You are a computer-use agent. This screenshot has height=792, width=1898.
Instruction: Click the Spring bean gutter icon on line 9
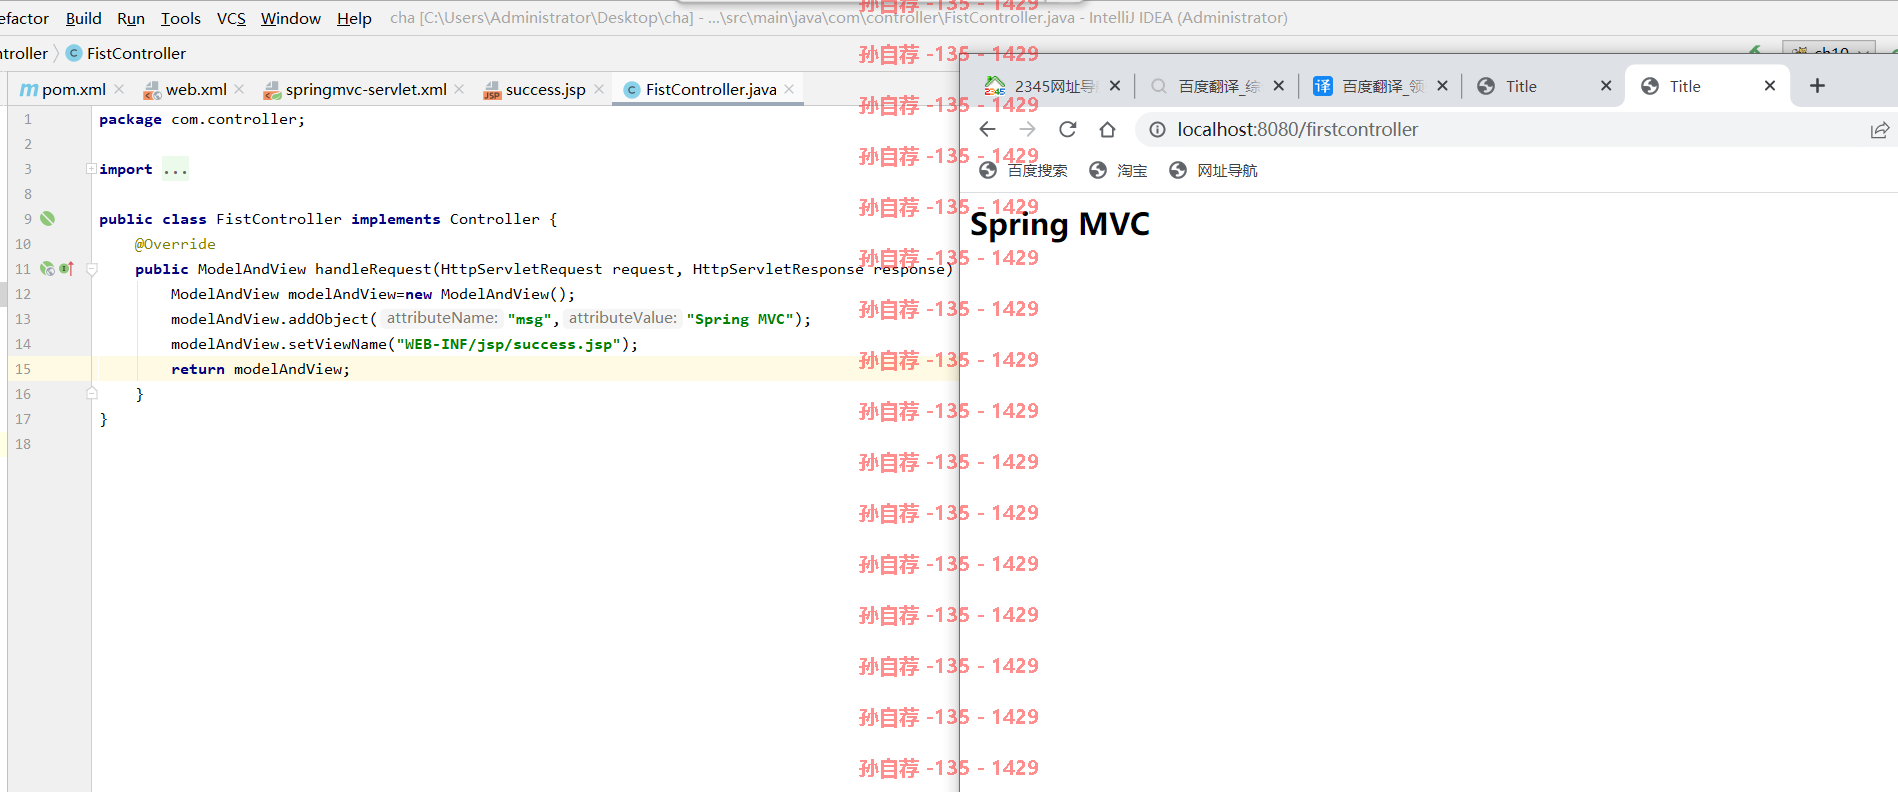click(47, 218)
